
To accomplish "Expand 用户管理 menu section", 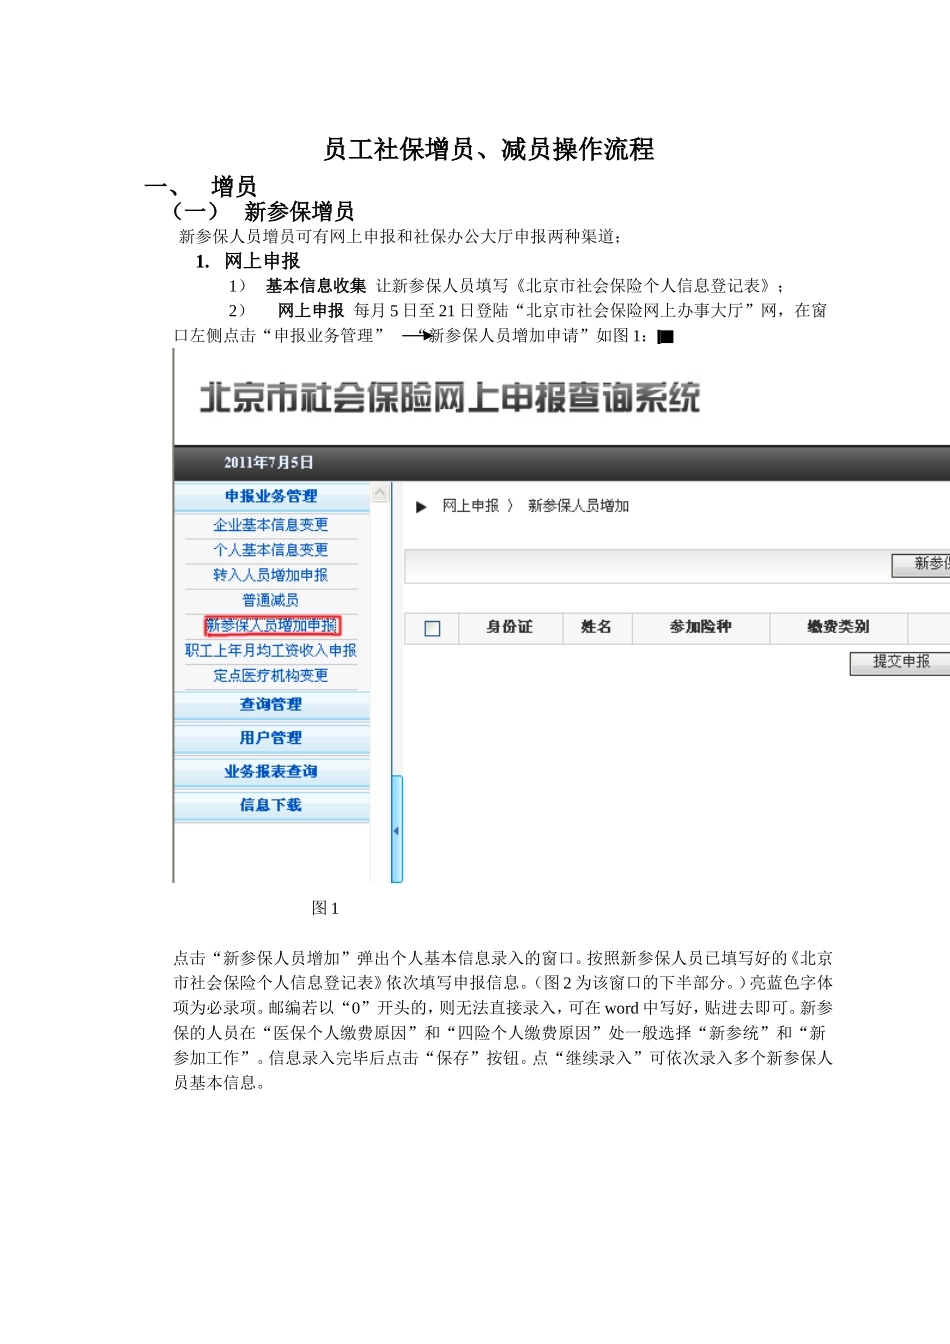I will (x=271, y=738).
